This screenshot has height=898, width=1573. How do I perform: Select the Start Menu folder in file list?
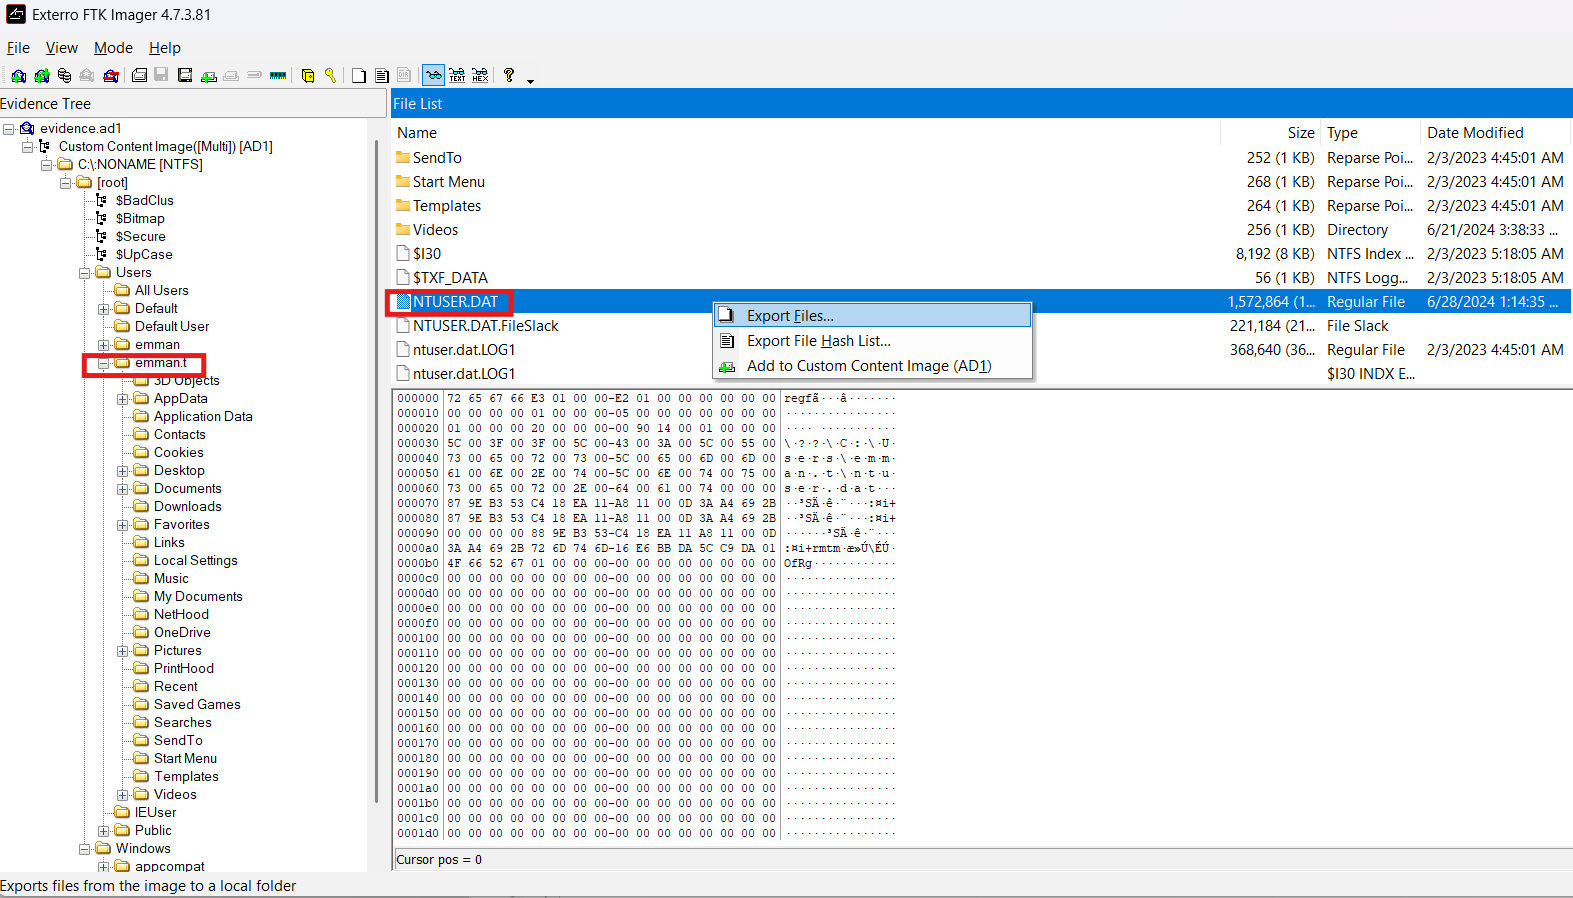pos(981,182)
